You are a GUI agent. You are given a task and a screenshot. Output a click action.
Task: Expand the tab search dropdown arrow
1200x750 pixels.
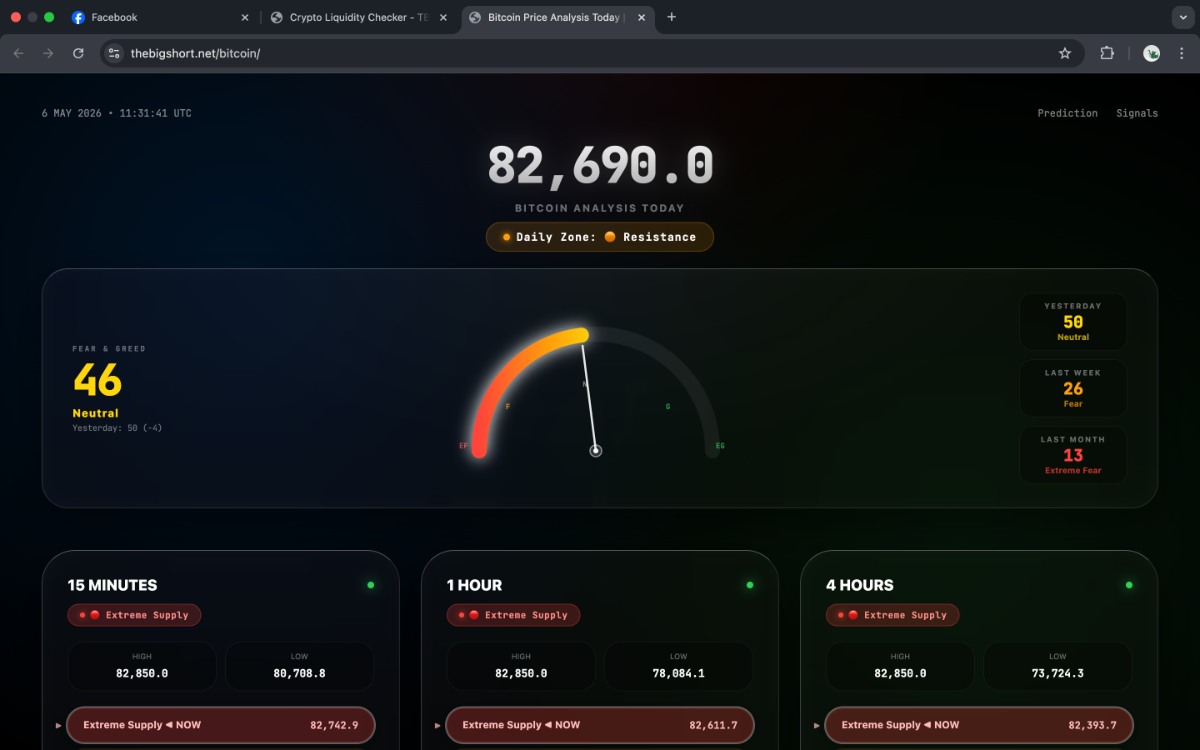[x=1181, y=17]
